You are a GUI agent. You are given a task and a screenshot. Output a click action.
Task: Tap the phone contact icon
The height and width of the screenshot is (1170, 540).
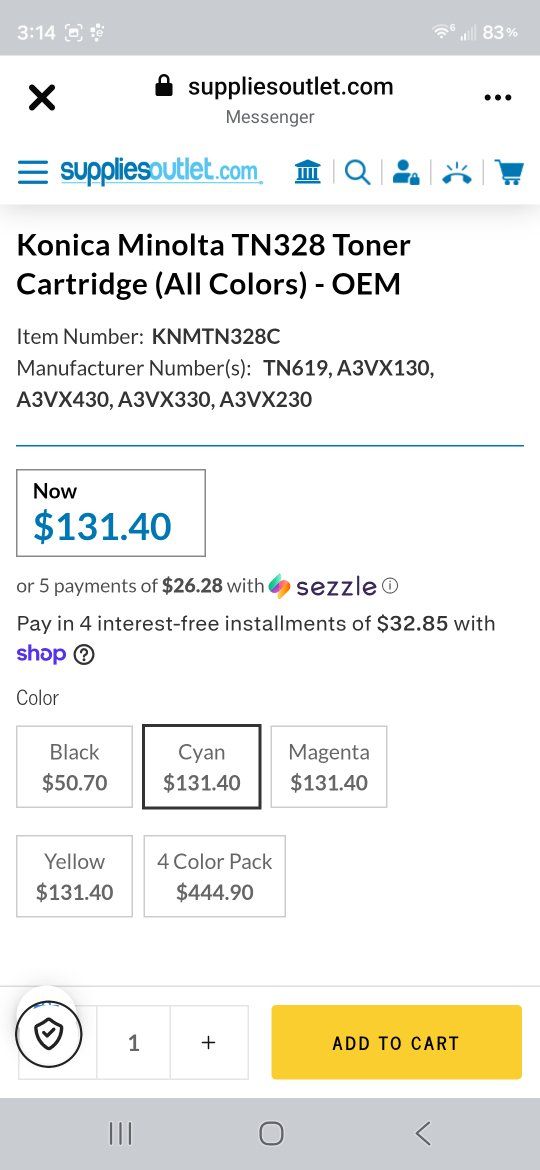click(456, 172)
